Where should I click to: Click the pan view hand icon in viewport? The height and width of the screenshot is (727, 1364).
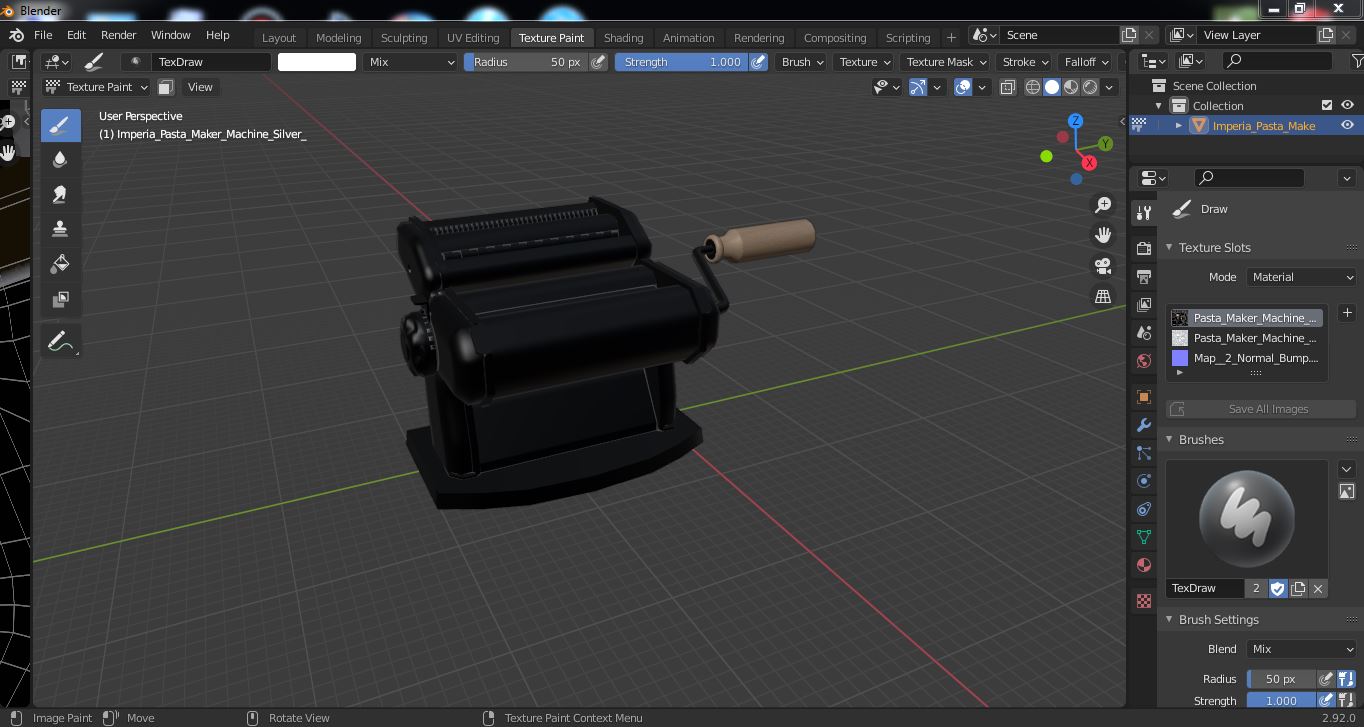coord(1103,235)
